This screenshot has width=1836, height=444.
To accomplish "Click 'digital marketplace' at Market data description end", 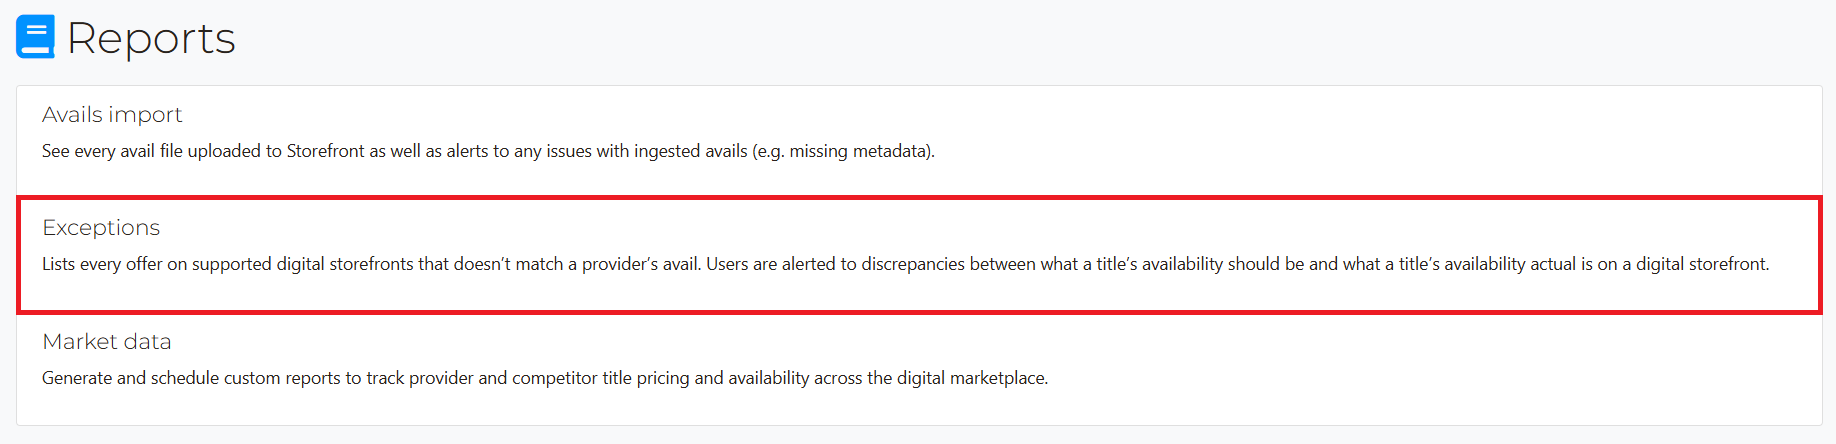I will [971, 378].
